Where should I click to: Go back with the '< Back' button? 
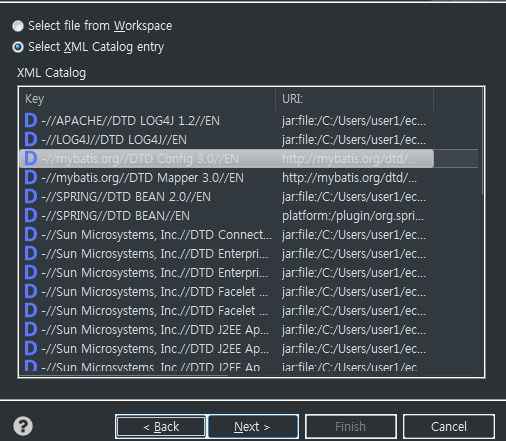[161, 426]
